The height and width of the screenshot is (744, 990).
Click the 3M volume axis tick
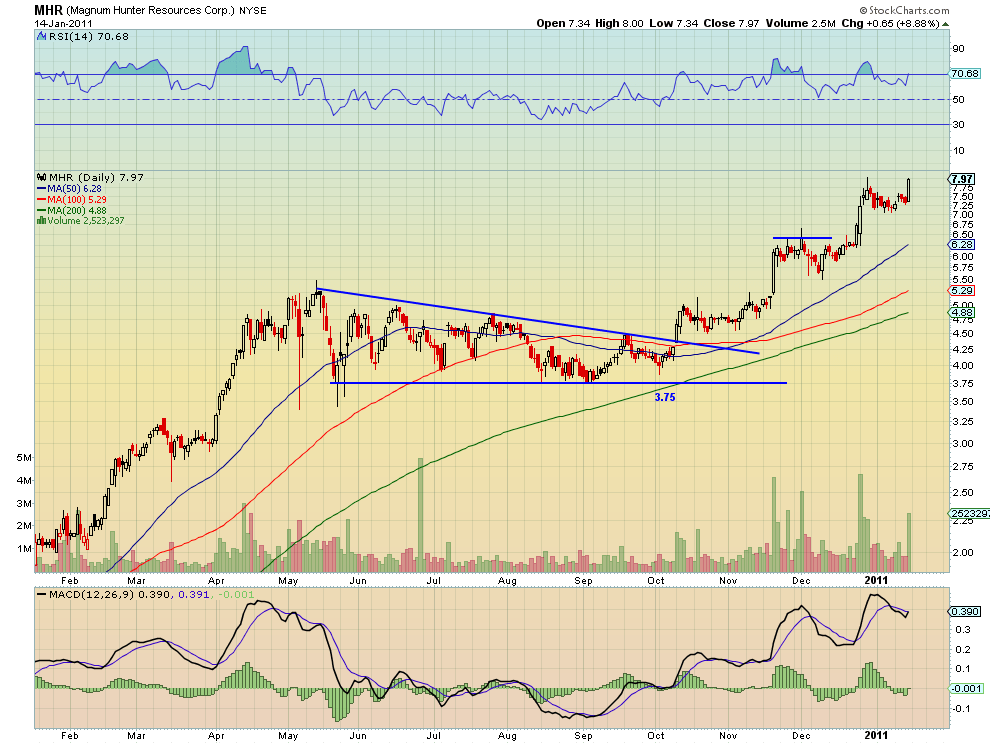24,503
